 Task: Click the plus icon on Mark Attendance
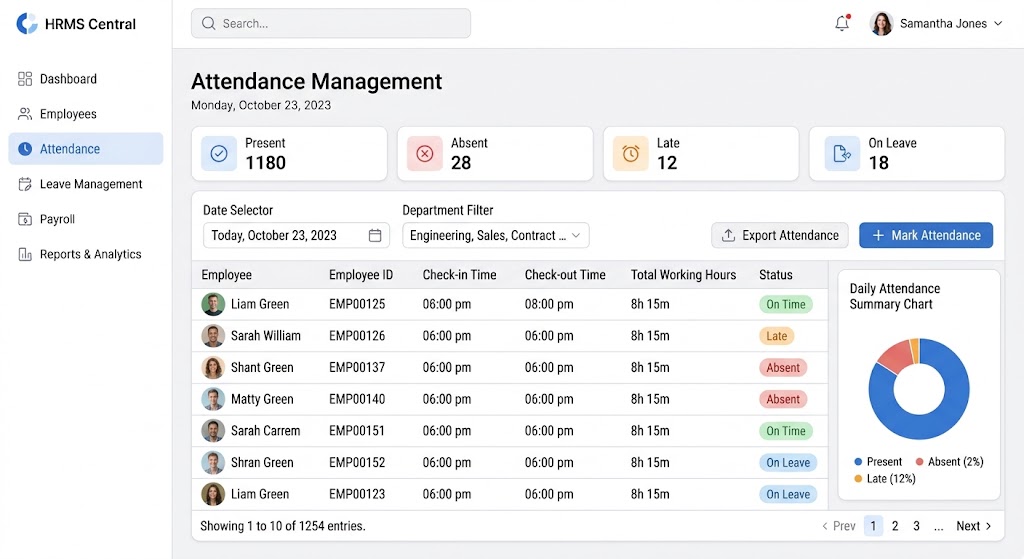point(878,236)
